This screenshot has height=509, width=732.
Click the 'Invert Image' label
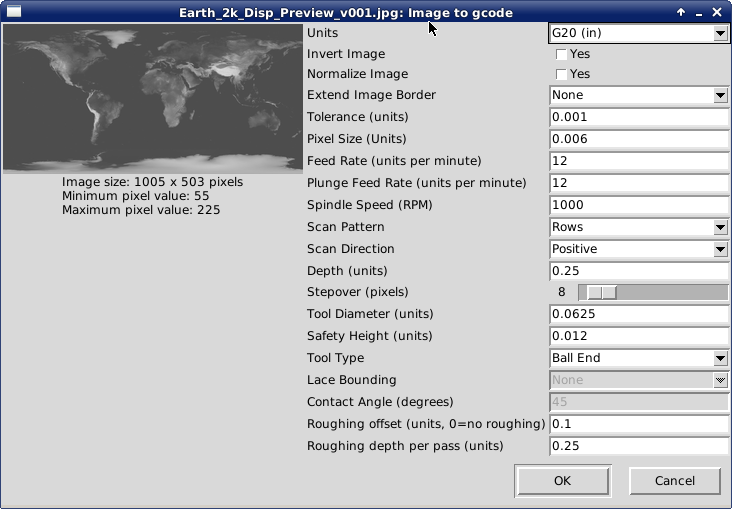point(346,54)
